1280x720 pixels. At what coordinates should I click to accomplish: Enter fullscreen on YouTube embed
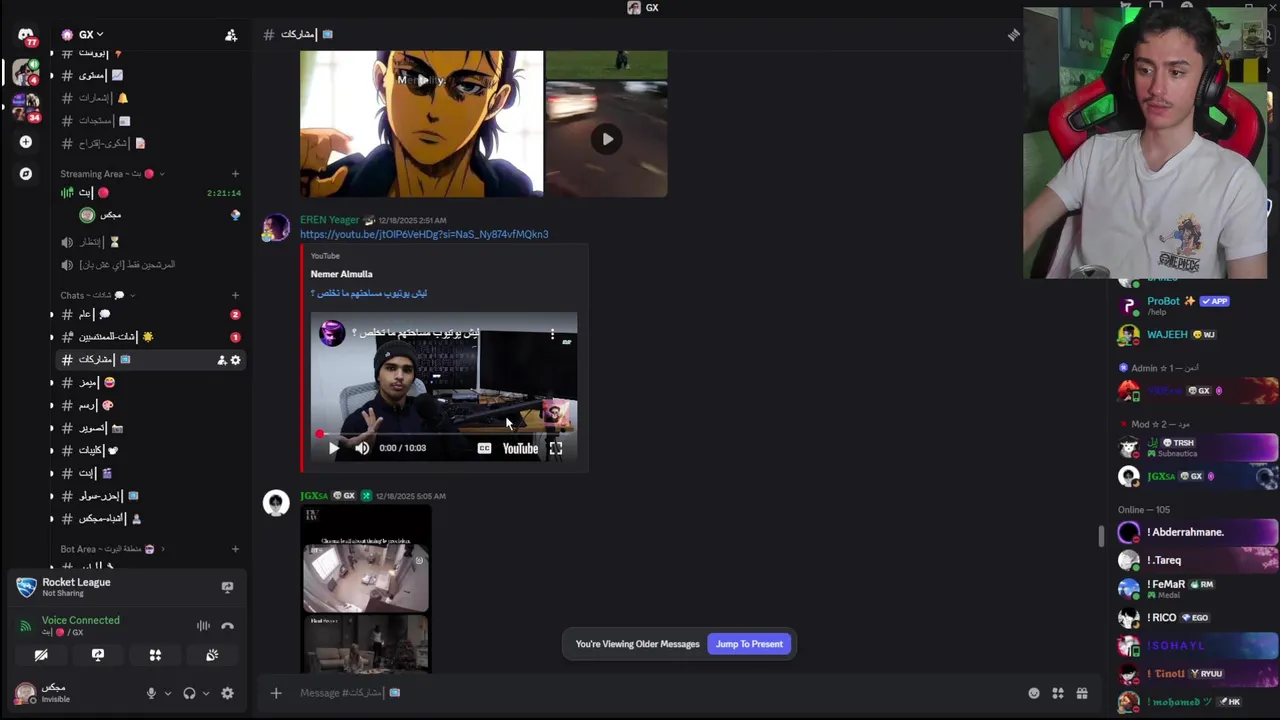click(x=556, y=448)
